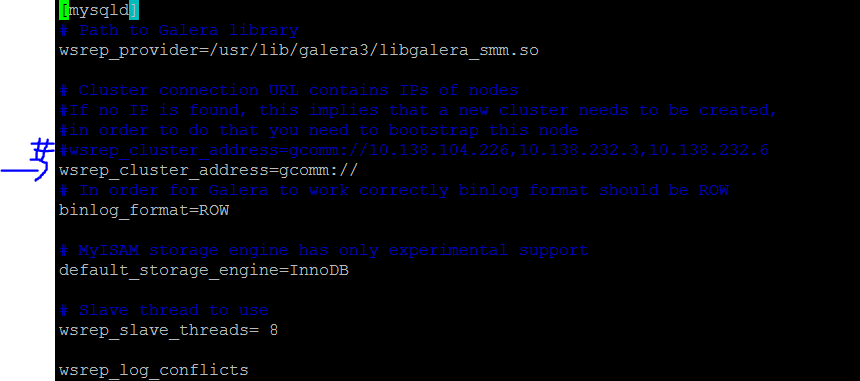Click the empty gcomm:// cluster address line
860x381 pixels.
(x=208, y=170)
